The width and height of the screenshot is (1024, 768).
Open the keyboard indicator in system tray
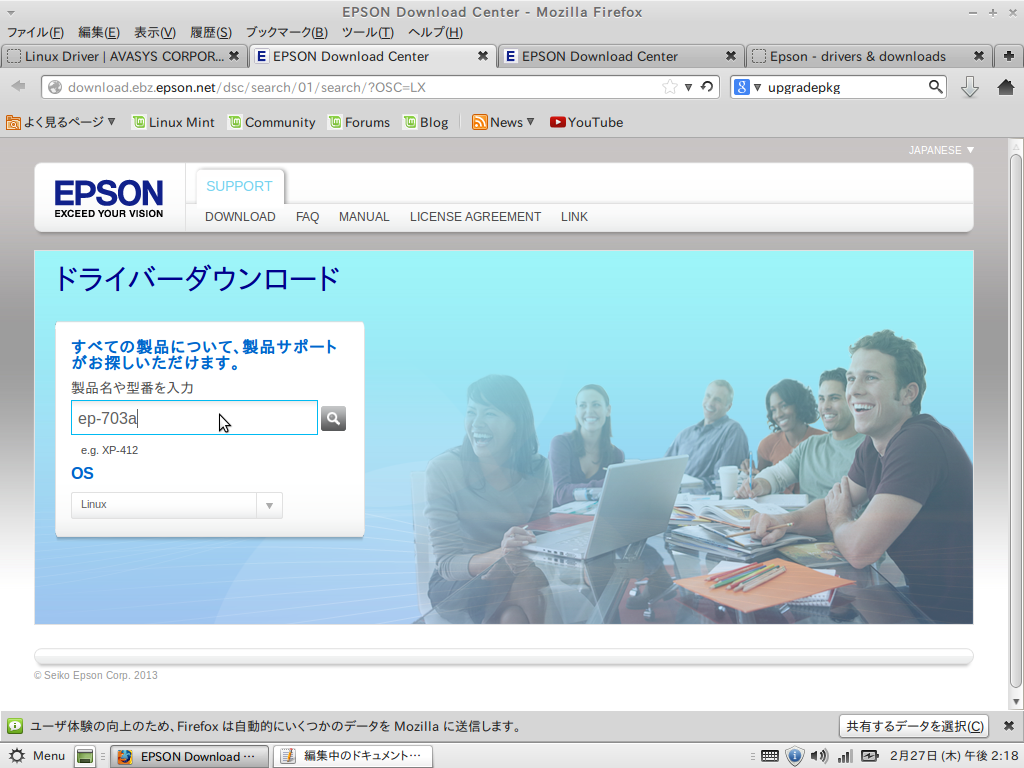[770, 756]
